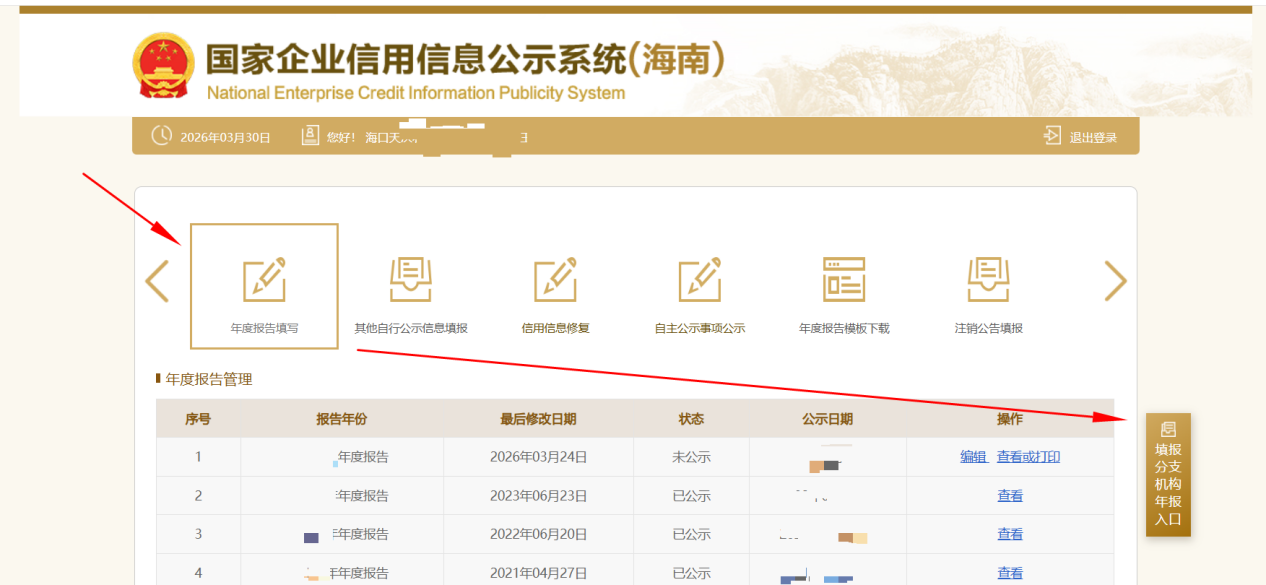Open 查看 for the 2021年04月27日 report
The height and width of the screenshot is (585, 1266).
pos(1010,573)
